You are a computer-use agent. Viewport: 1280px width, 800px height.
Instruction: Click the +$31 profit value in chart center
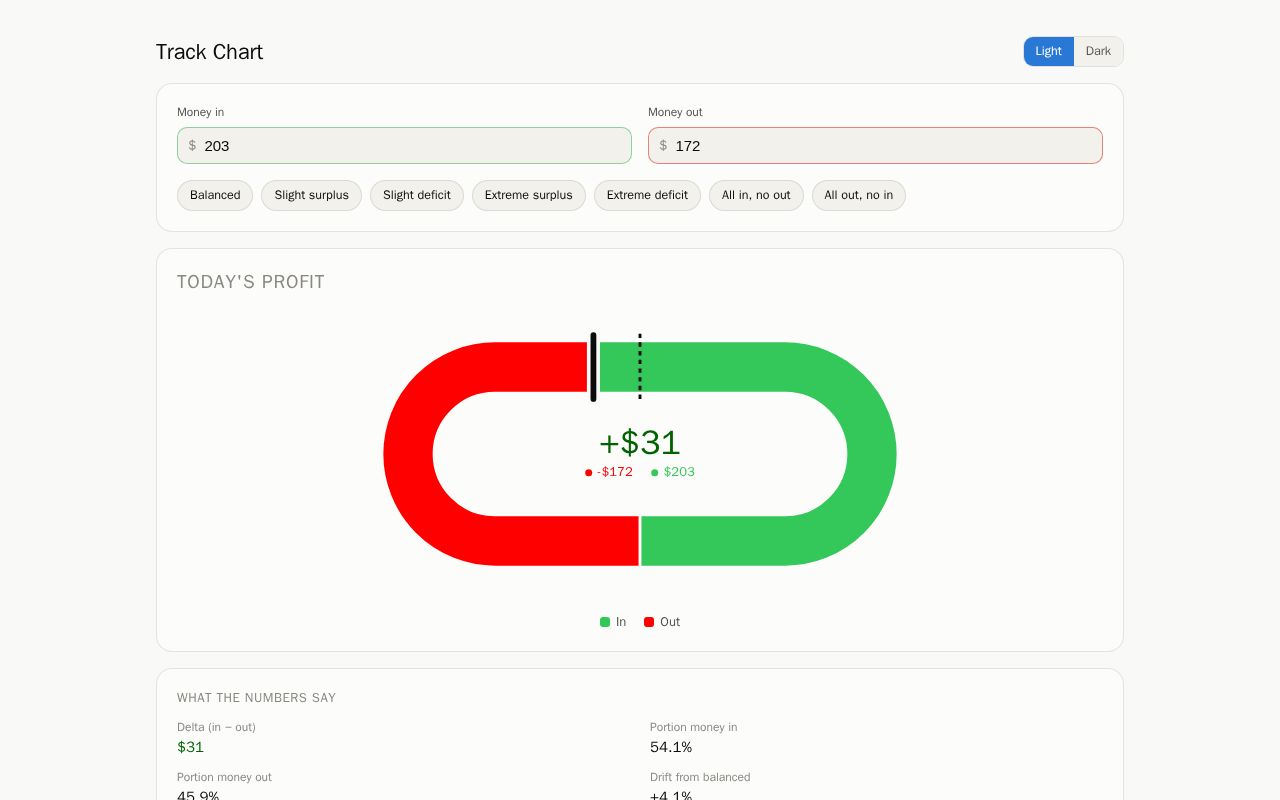(640, 442)
